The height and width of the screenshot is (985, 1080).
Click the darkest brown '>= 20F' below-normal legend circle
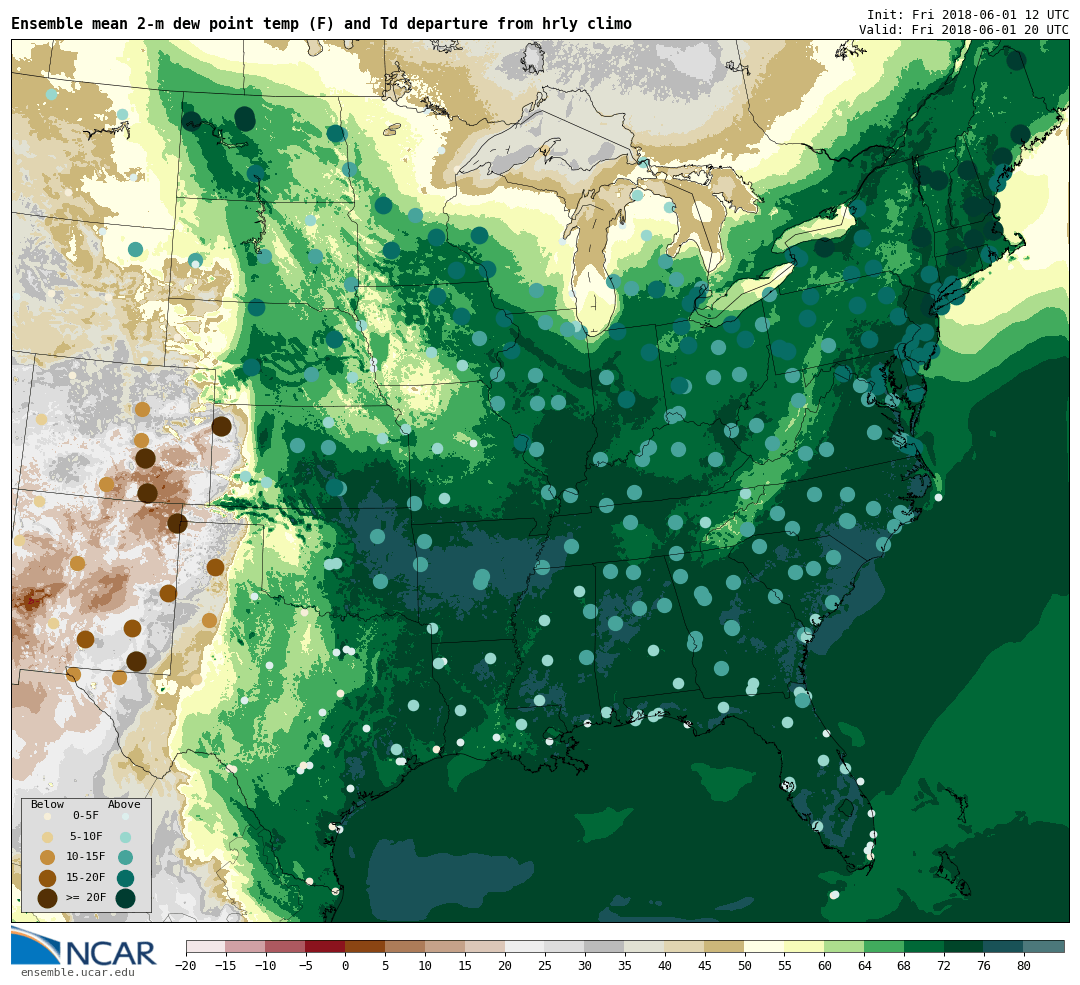click(47, 898)
